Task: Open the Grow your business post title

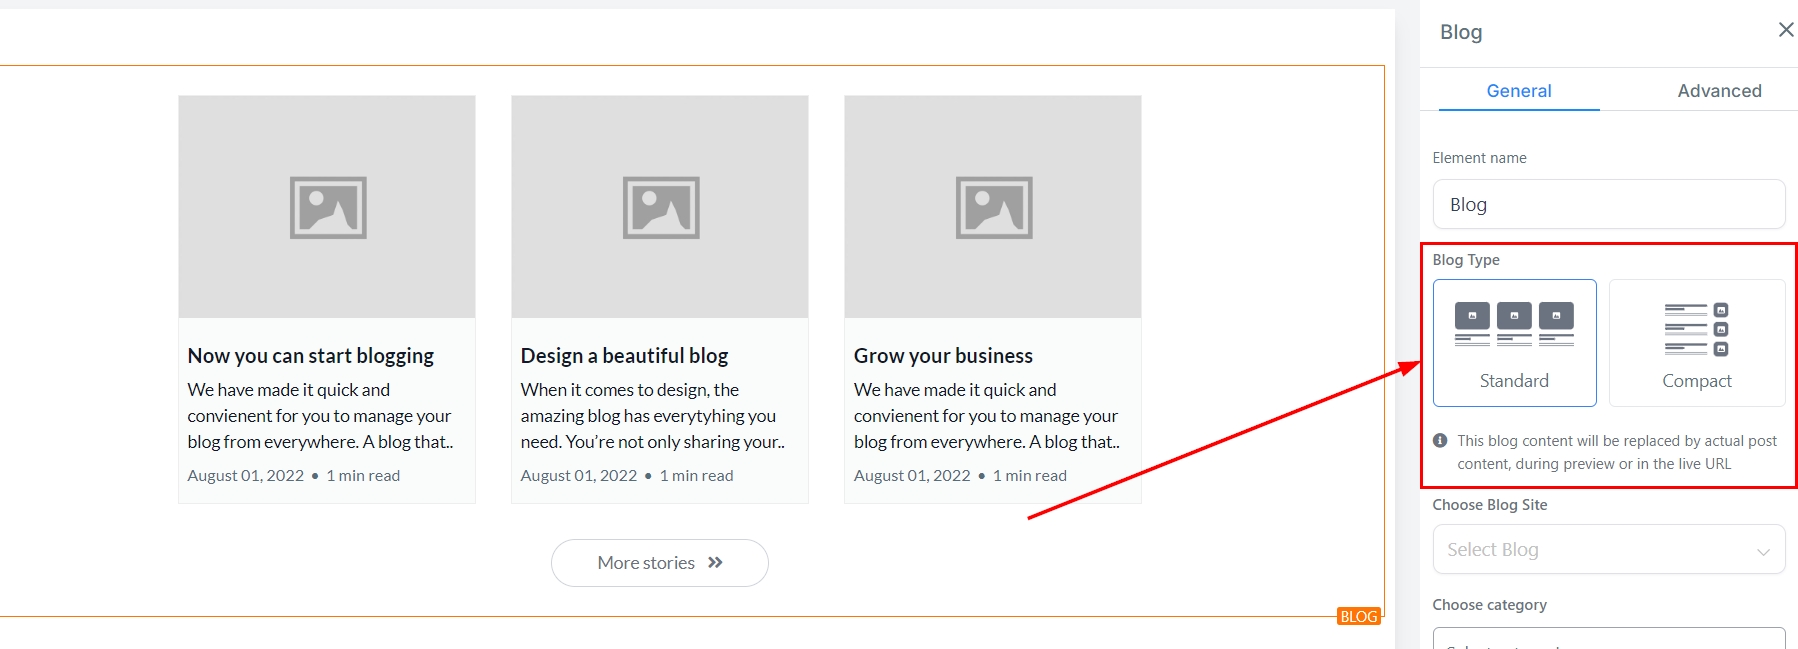Action: [943, 356]
